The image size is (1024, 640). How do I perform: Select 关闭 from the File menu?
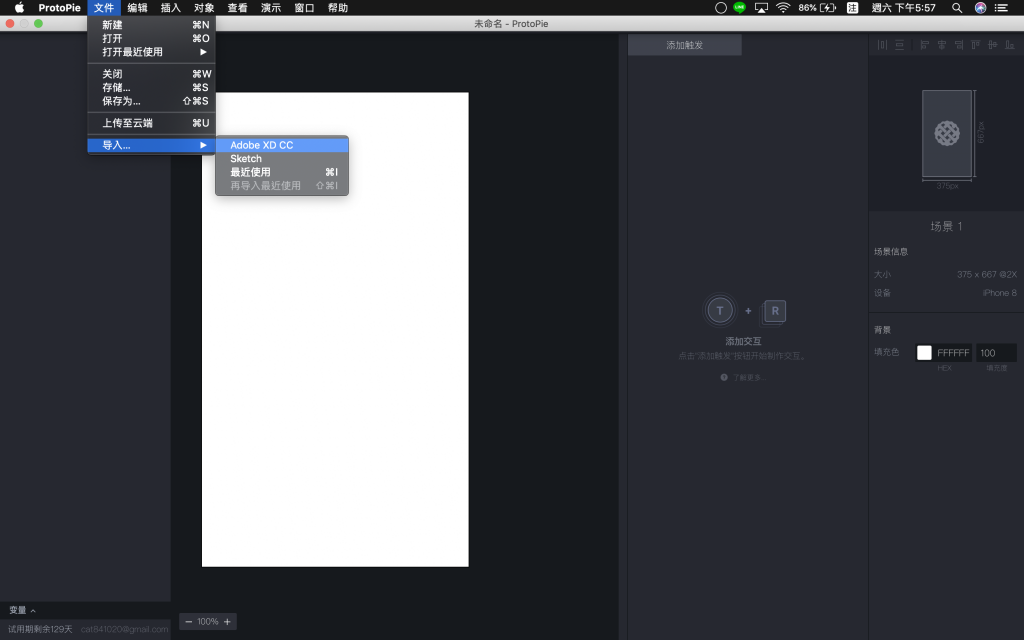point(152,74)
